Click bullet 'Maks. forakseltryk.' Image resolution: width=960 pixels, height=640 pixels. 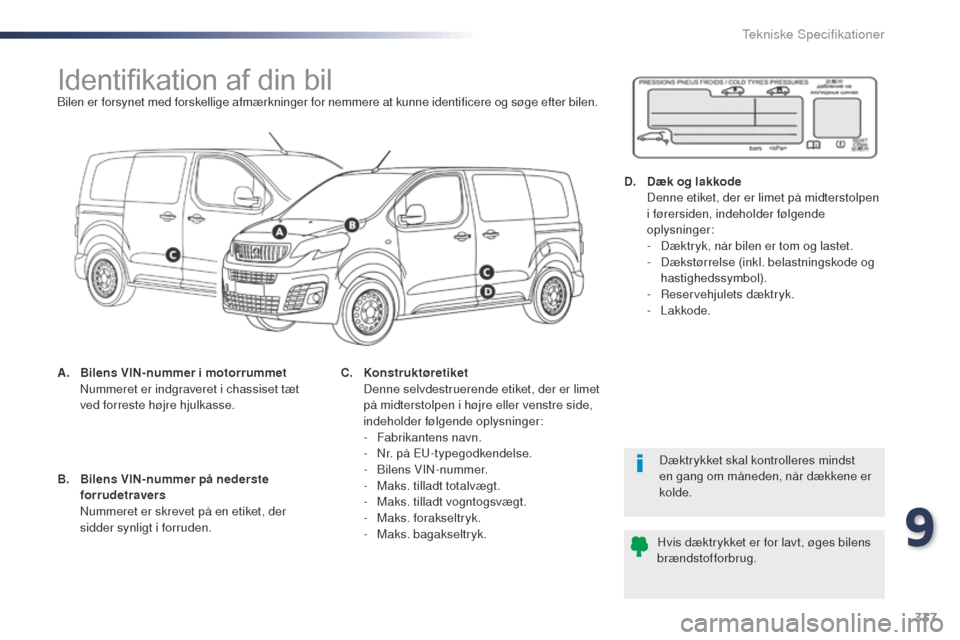pyautogui.click(x=429, y=518)
